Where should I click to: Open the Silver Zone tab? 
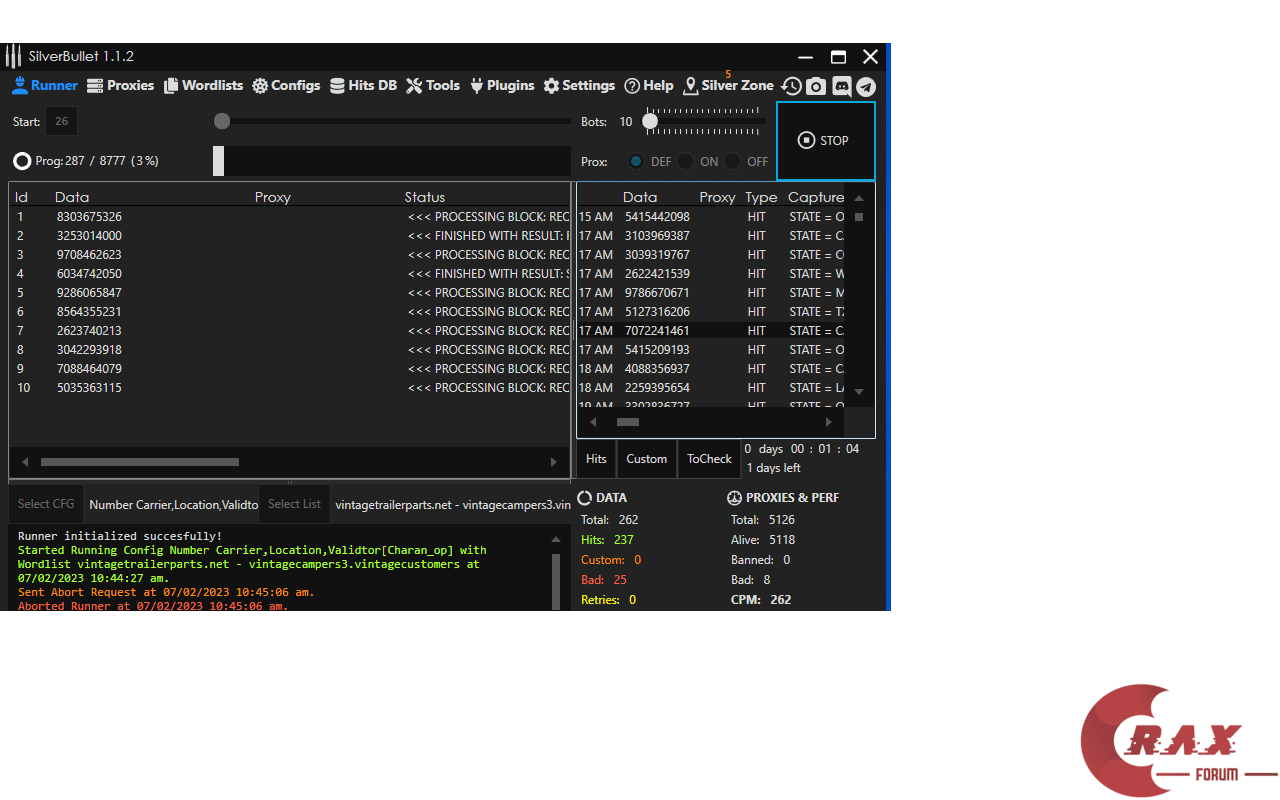point(728,86)
